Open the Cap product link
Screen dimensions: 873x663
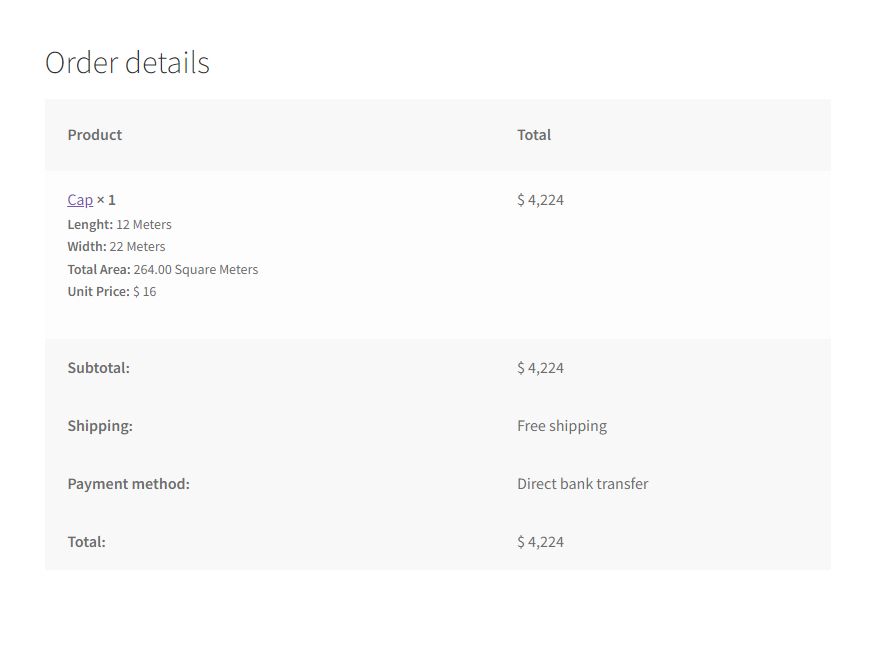coord(80,200)
